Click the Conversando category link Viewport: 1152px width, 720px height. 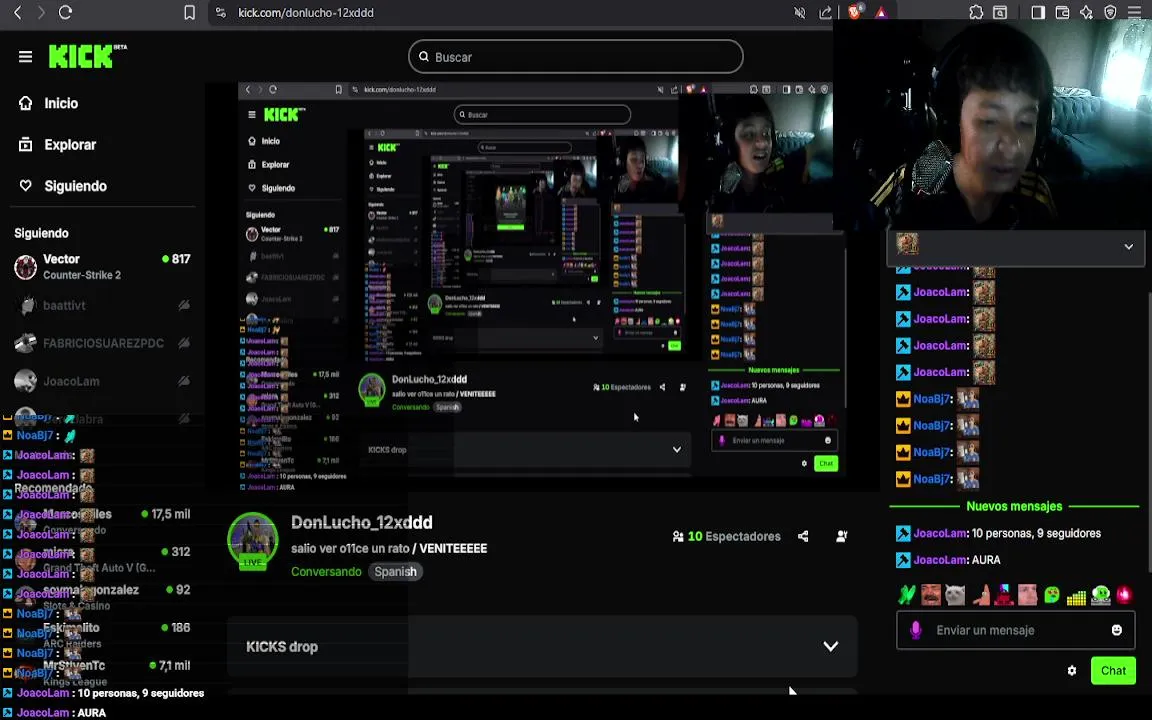tap(326, 572)
